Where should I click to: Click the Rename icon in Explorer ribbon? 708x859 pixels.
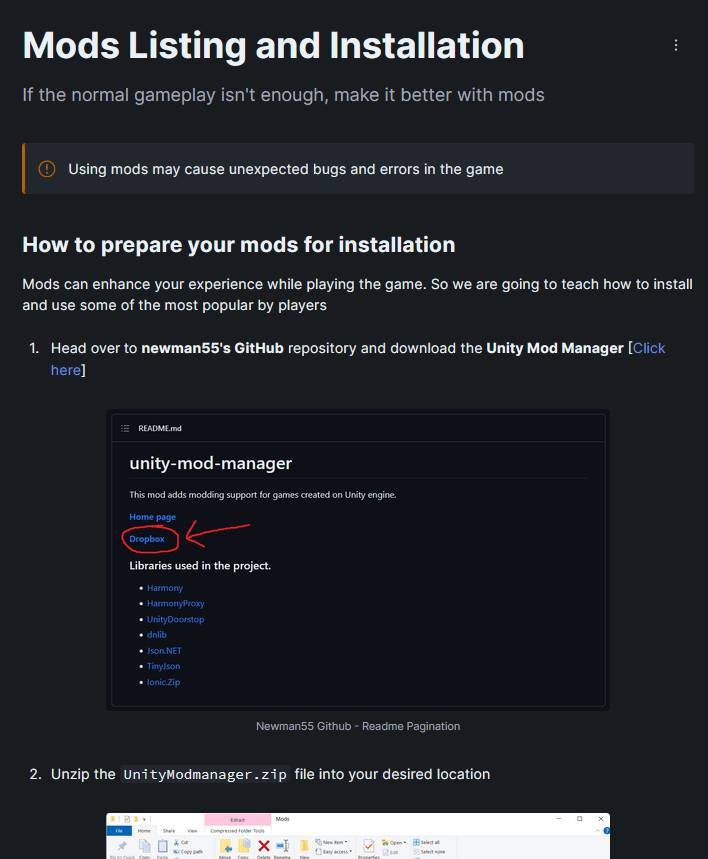point(283,846)
